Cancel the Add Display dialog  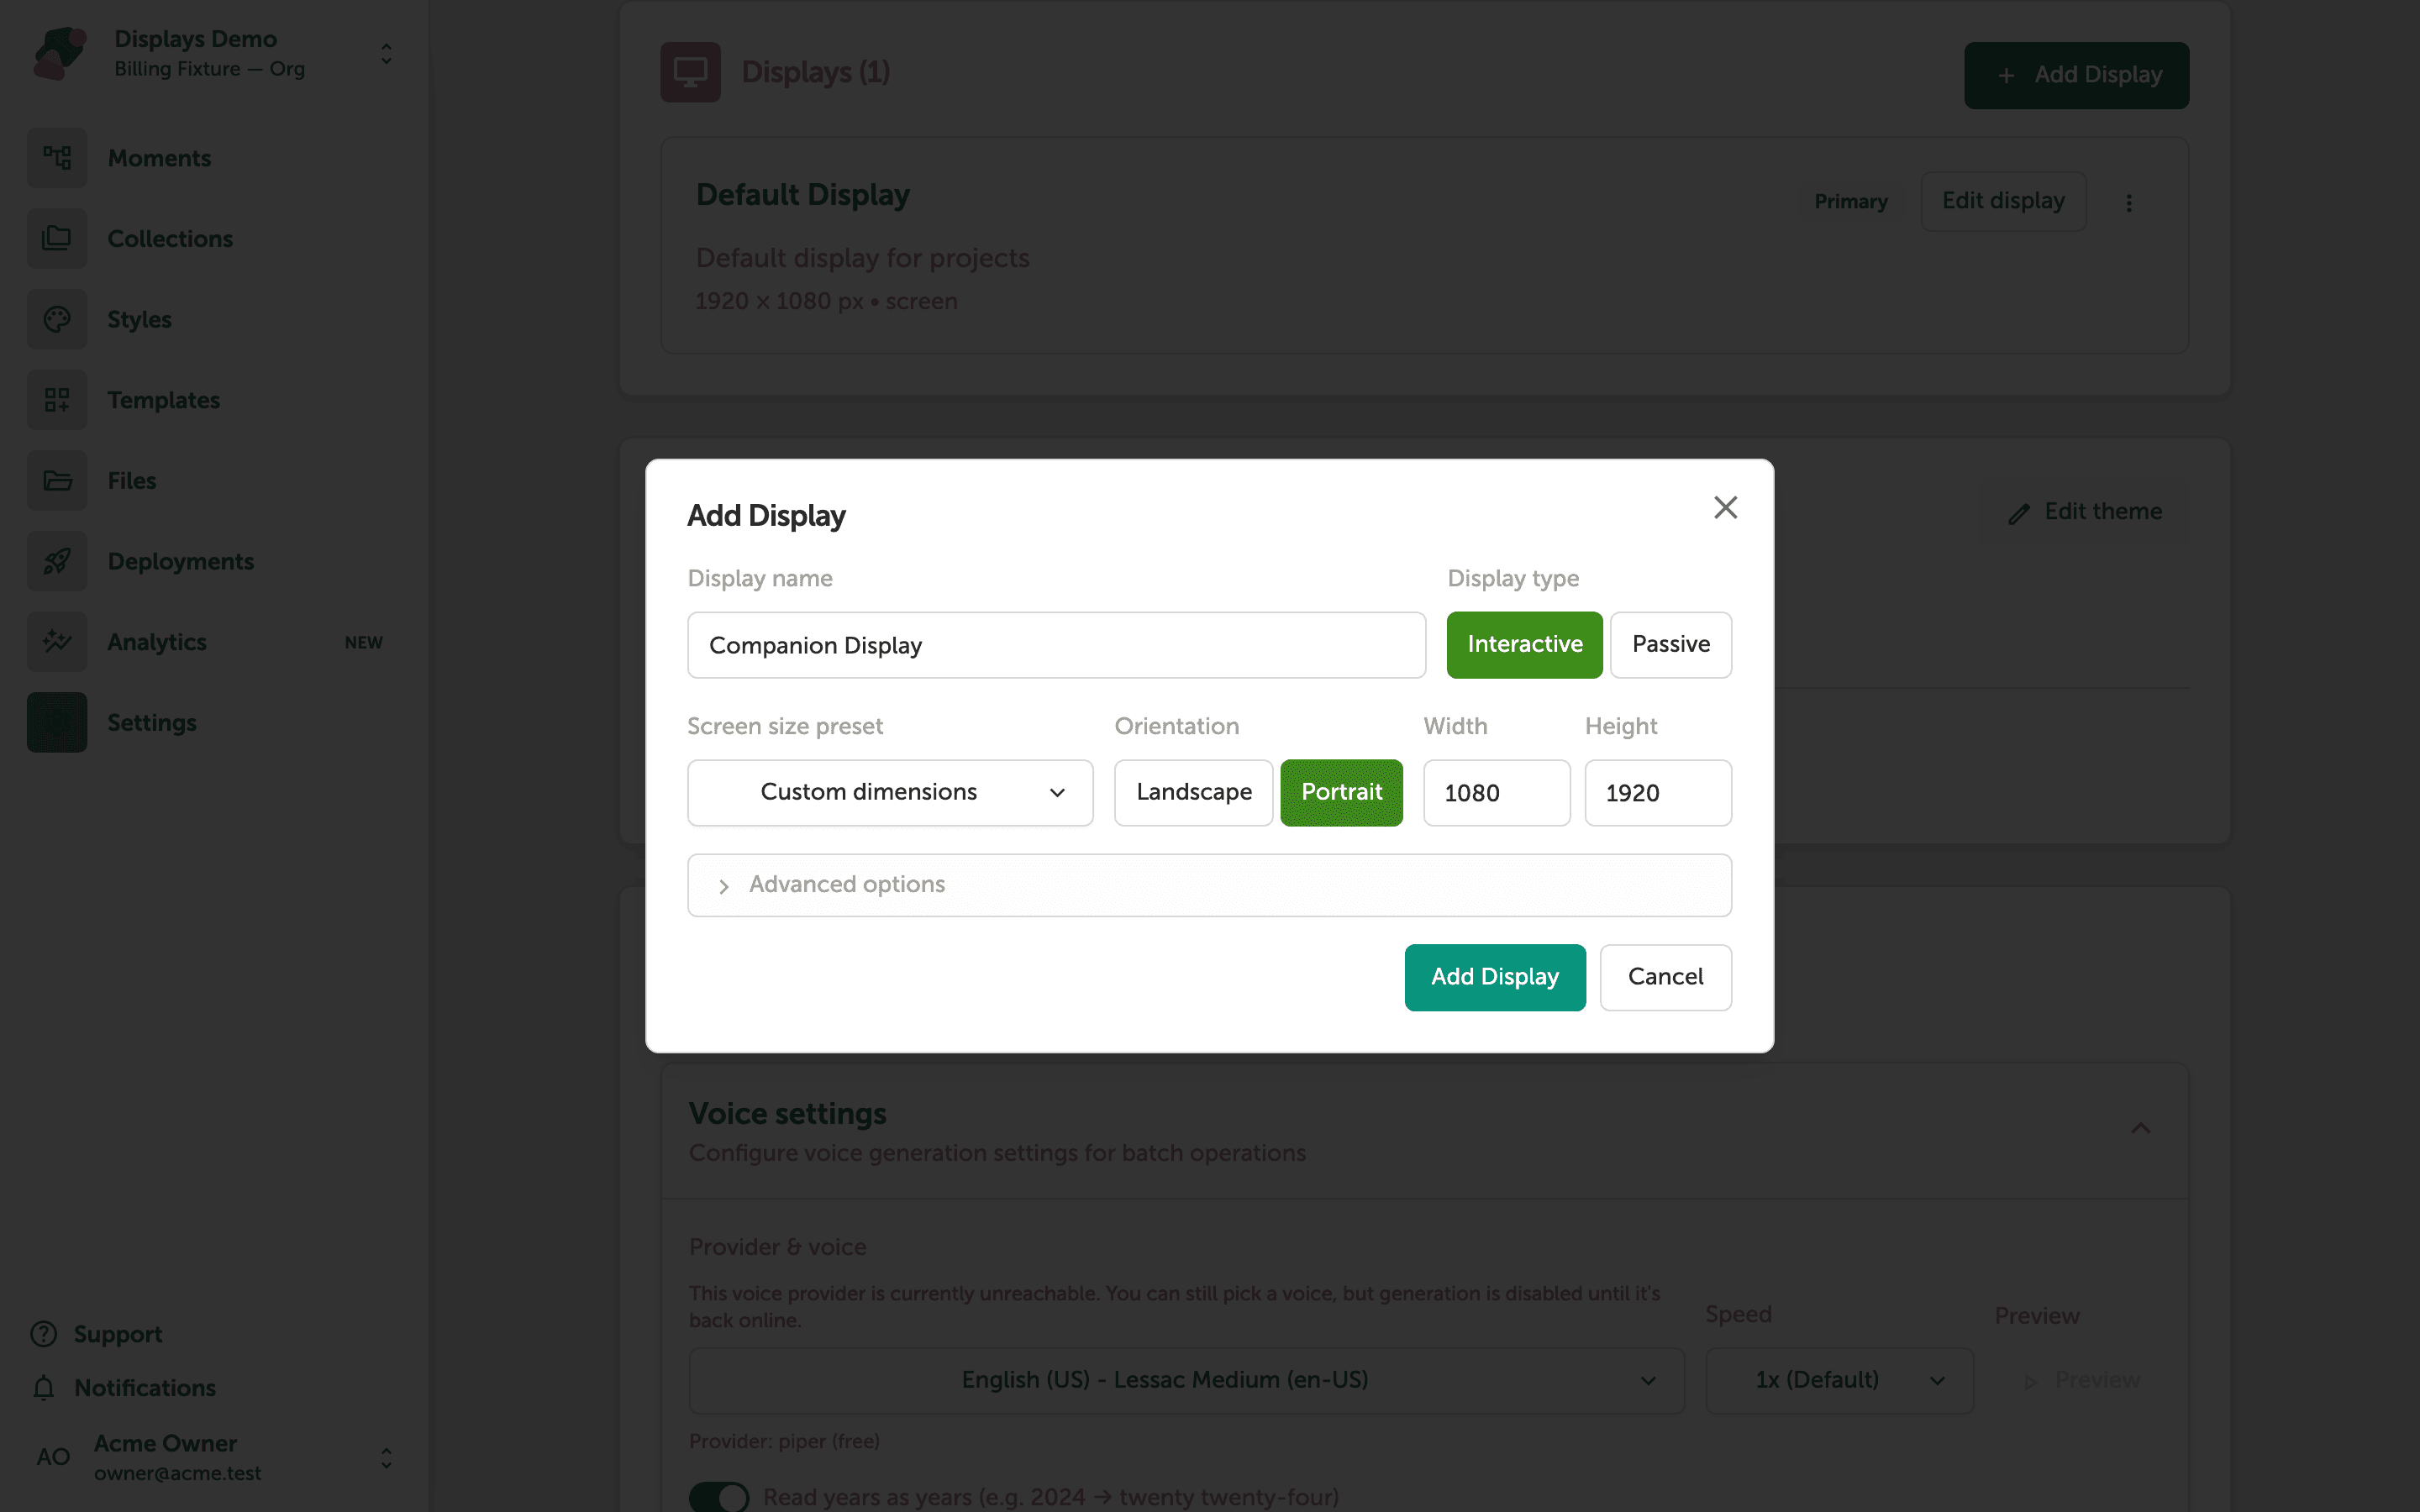1665,977
